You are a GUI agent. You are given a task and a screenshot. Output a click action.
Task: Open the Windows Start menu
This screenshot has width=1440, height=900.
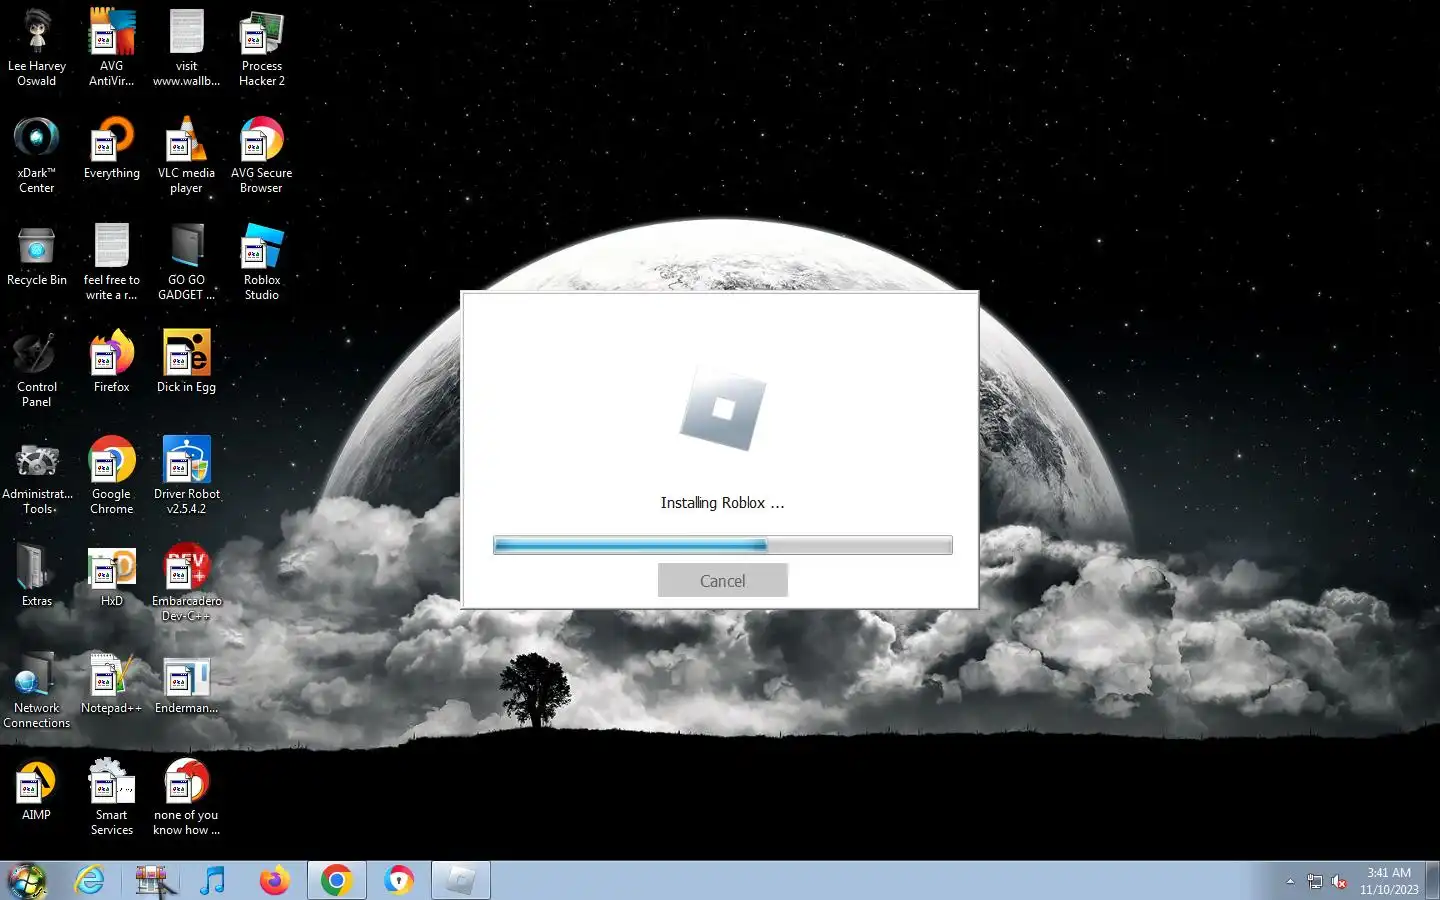pos(28,880)
